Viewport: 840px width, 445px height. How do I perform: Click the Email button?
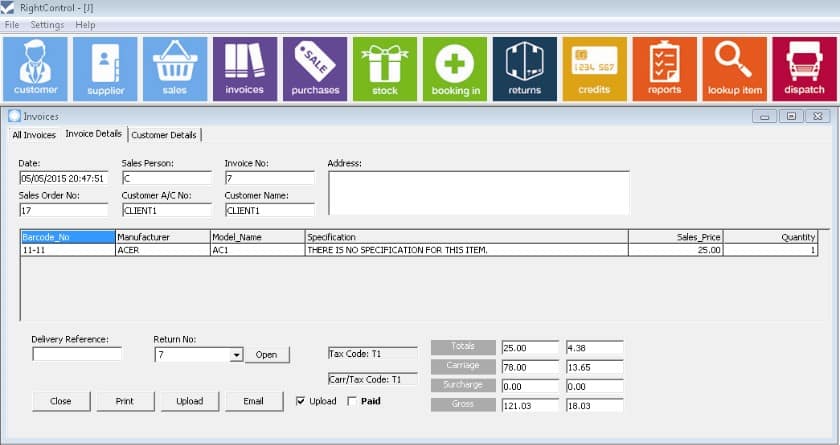253,401
